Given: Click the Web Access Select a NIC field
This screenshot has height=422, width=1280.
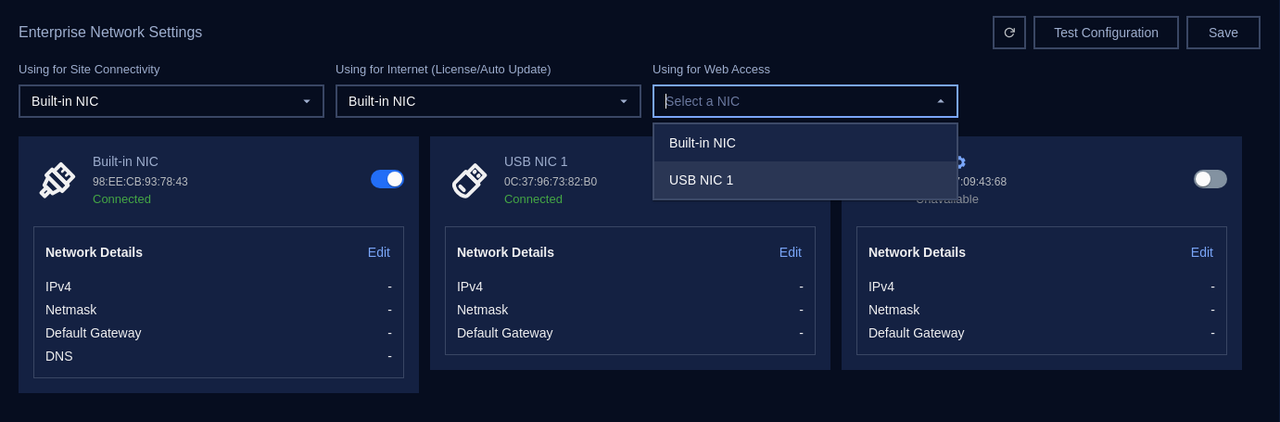Looking at the screenshot, I should (805, 101).
